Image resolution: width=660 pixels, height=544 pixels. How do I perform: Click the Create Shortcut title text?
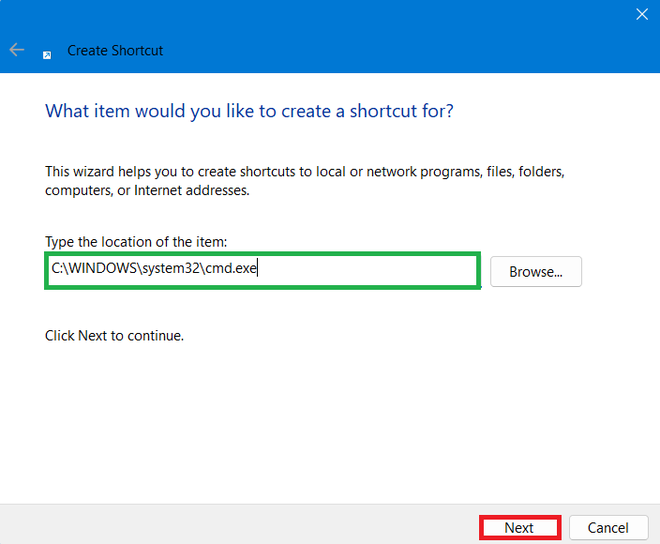(115, 50)
